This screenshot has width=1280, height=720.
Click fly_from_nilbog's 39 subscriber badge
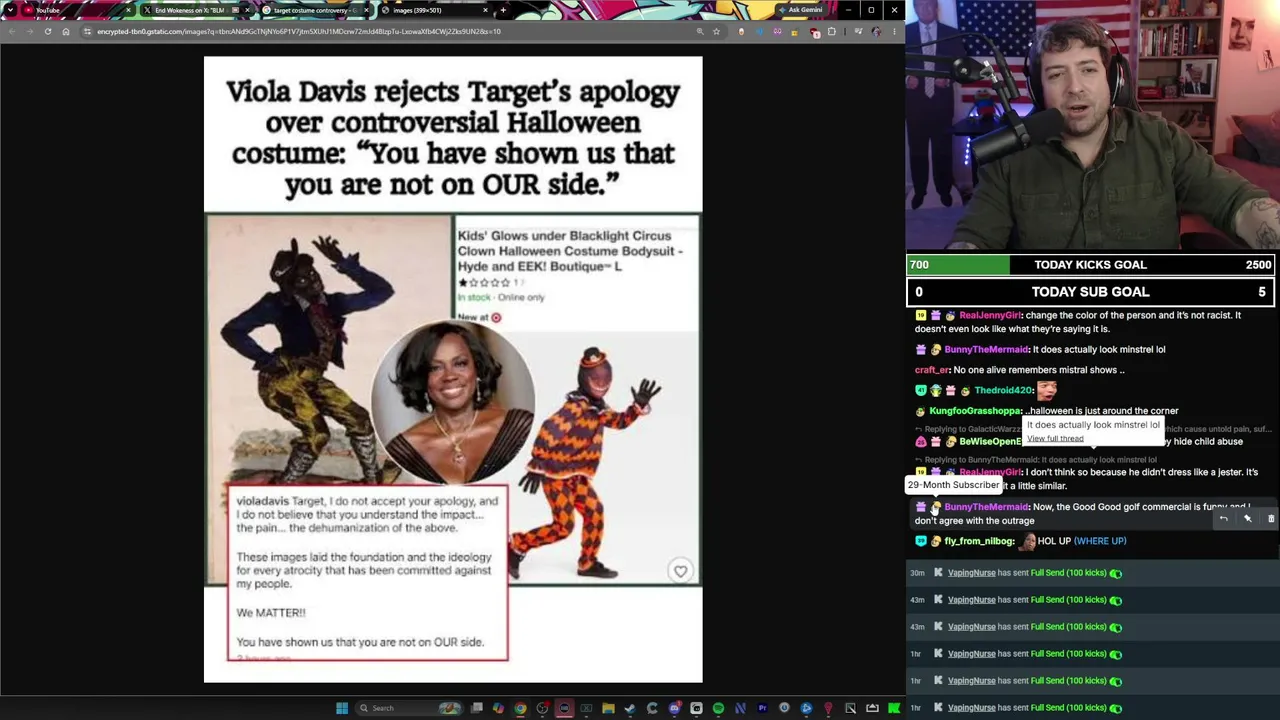920,541
